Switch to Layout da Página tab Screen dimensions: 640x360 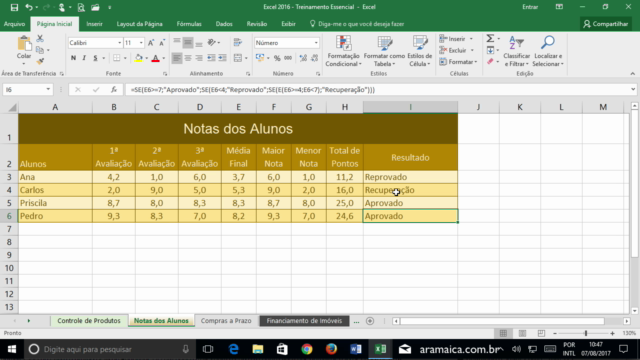coord(140,24)
